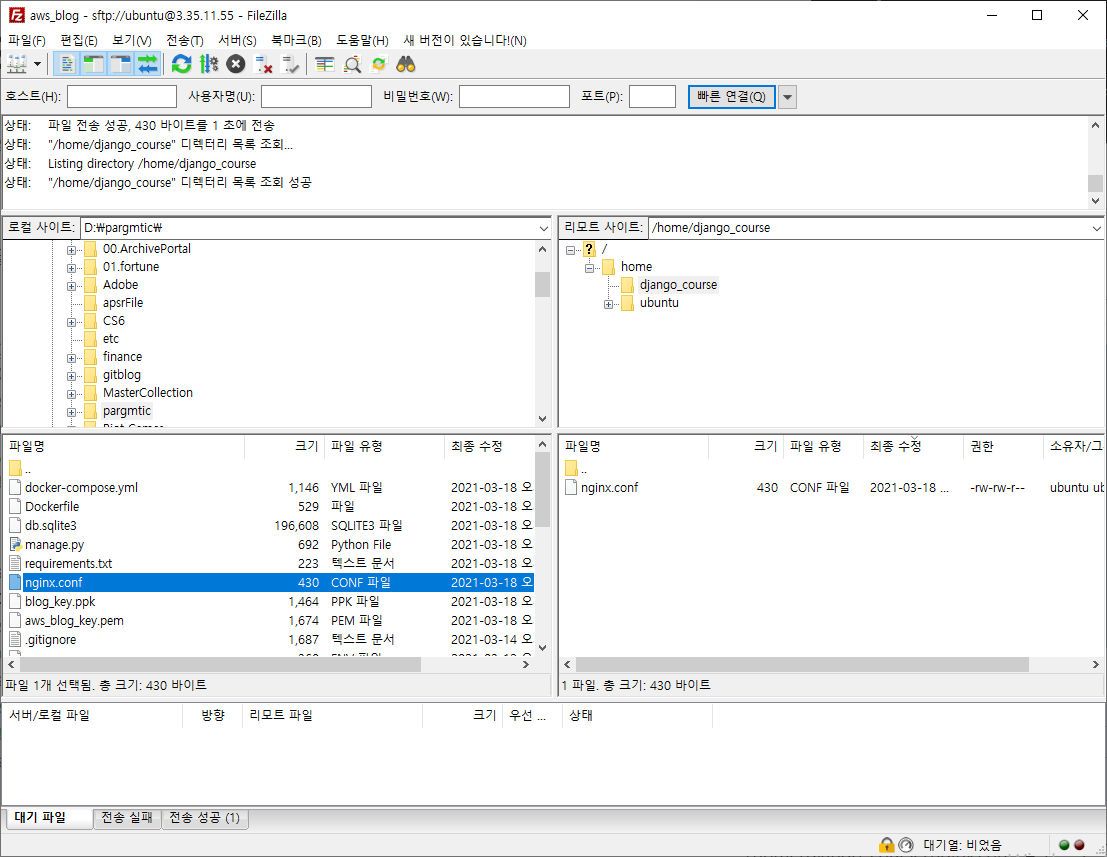Expand the gitblog local folder
Screen dimensions: 1107x857
72,376
